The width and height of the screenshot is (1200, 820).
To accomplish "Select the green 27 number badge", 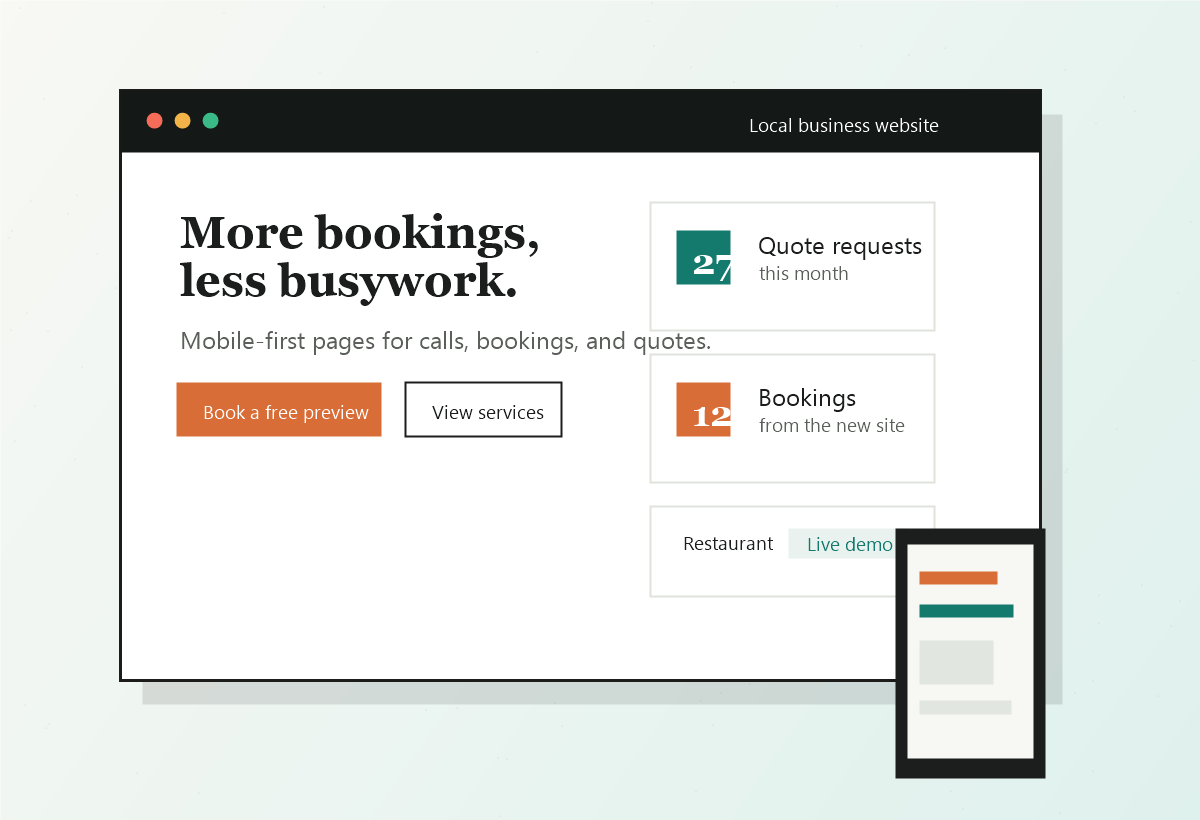I will pyautogui.click(x=703, y=258).
